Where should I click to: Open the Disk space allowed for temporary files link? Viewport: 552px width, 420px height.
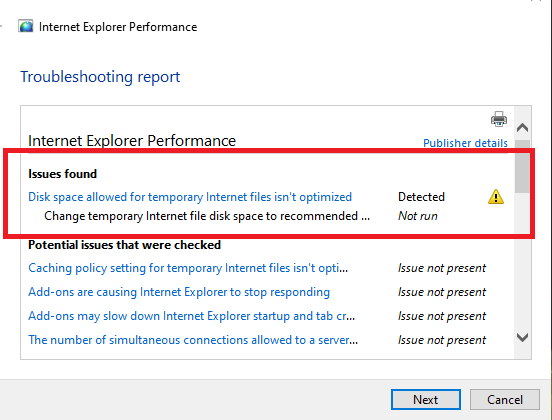pos(190,197)
